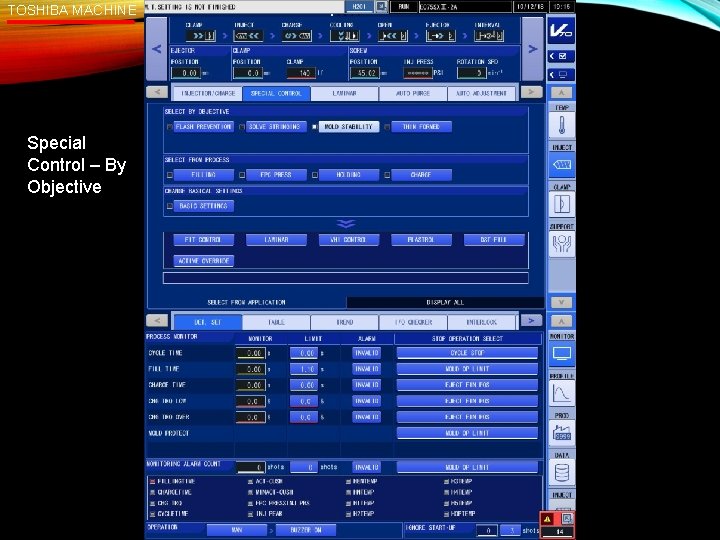Click the ACTIVE OVERRIDE button
The image size is (720, 540).
[203, 261]
